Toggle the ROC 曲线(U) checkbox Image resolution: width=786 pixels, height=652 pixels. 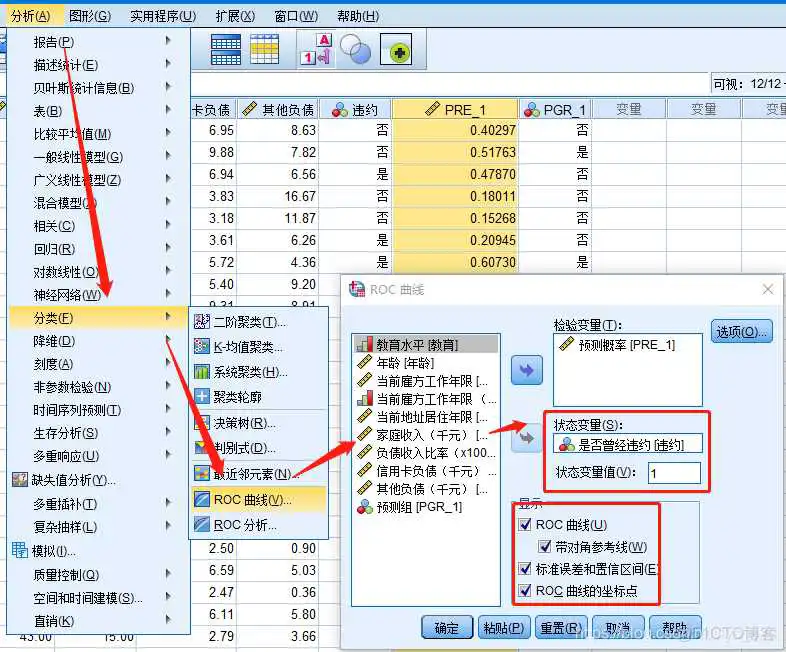tap(525, 525)
